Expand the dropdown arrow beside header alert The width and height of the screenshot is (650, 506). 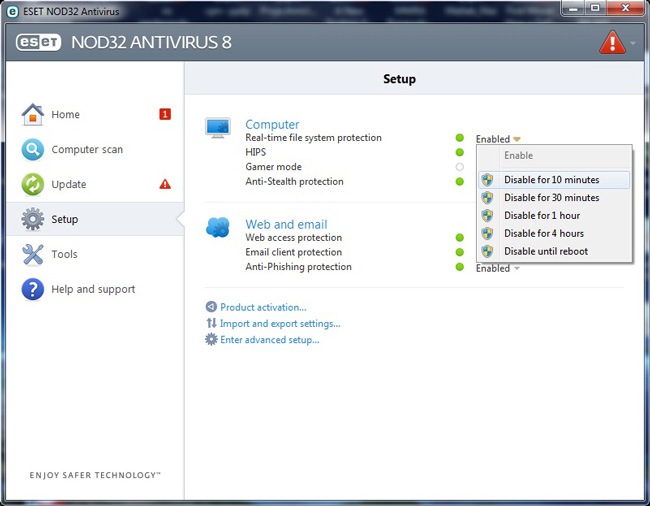click(633, 43)
